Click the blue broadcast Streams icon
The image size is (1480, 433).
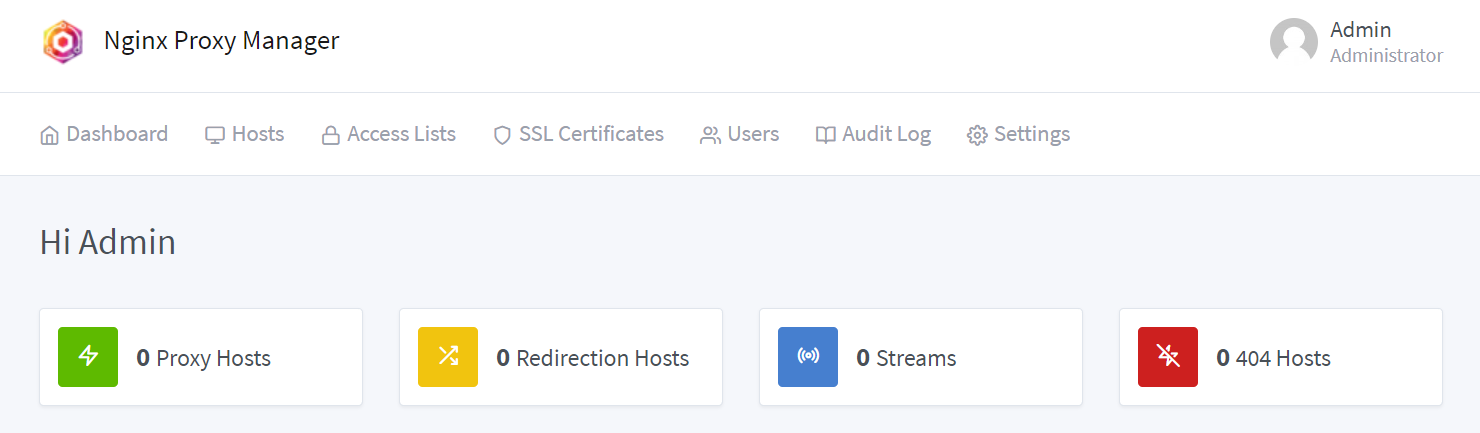pos(808,357)
